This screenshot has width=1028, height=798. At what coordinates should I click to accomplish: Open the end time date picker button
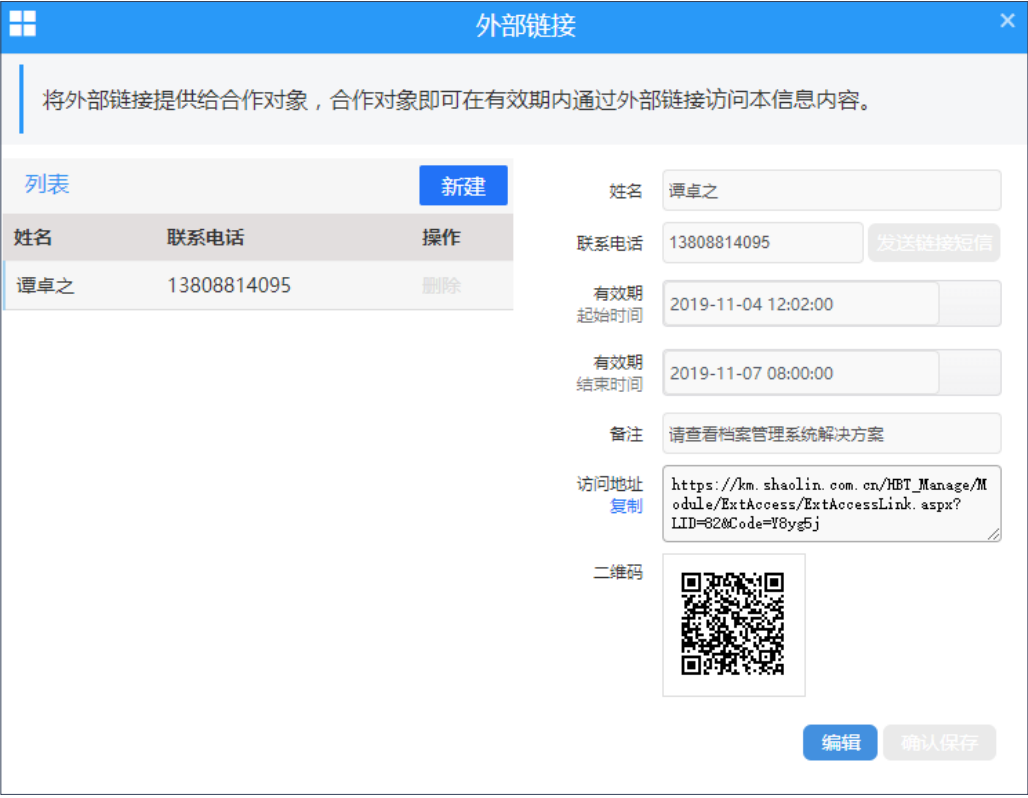point(970,374)
